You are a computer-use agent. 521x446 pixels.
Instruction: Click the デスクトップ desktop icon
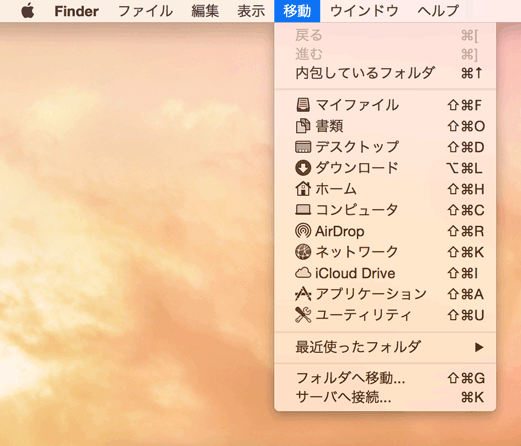pyautogui.click(x=303, y=147)
